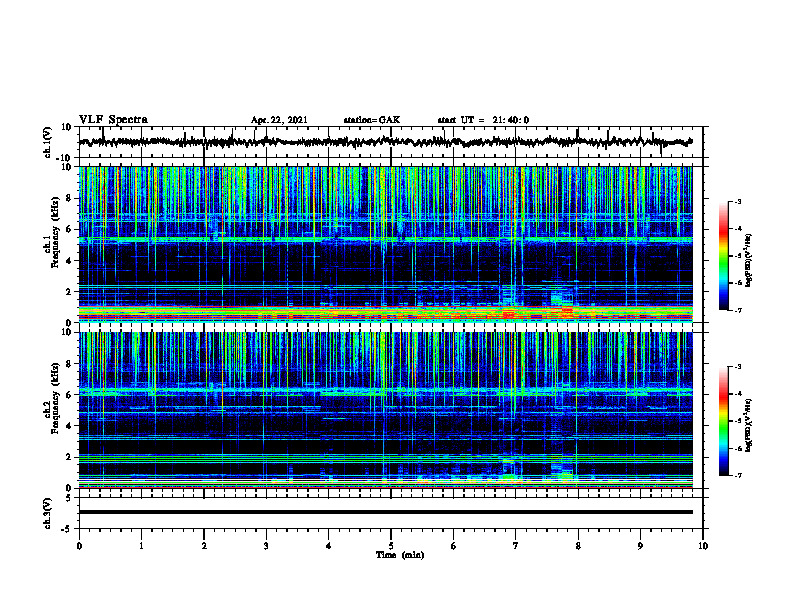Click the thick ch.3 flat signal line

[x=385, y=512]
